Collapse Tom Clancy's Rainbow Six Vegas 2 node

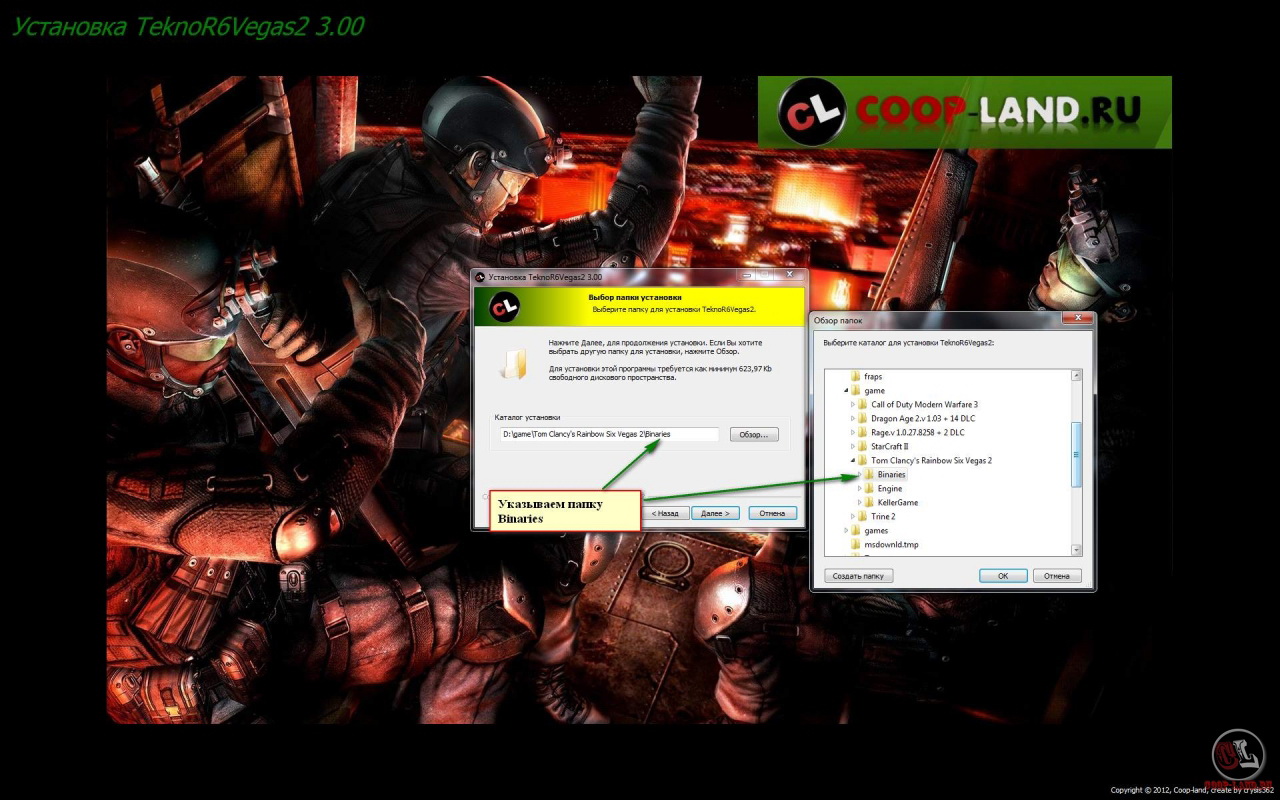[853, 460]
